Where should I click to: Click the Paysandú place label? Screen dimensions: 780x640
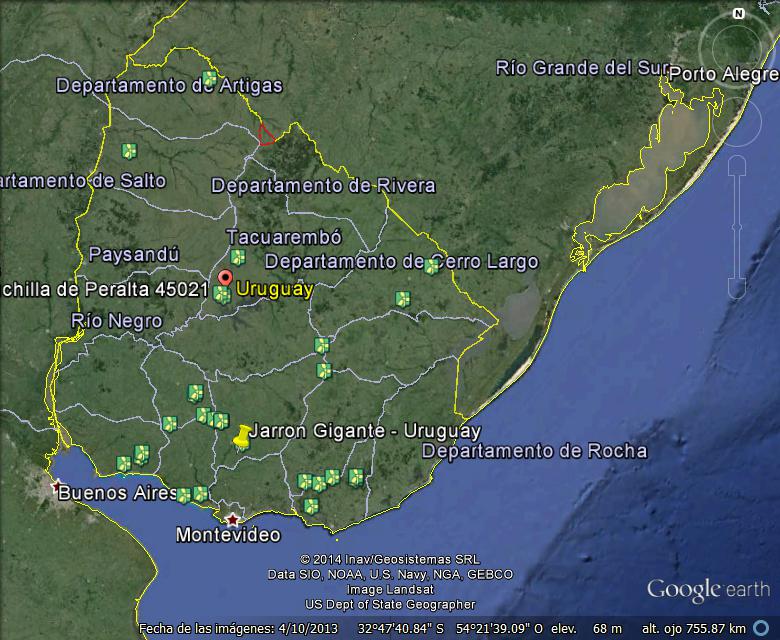(134, 254)
